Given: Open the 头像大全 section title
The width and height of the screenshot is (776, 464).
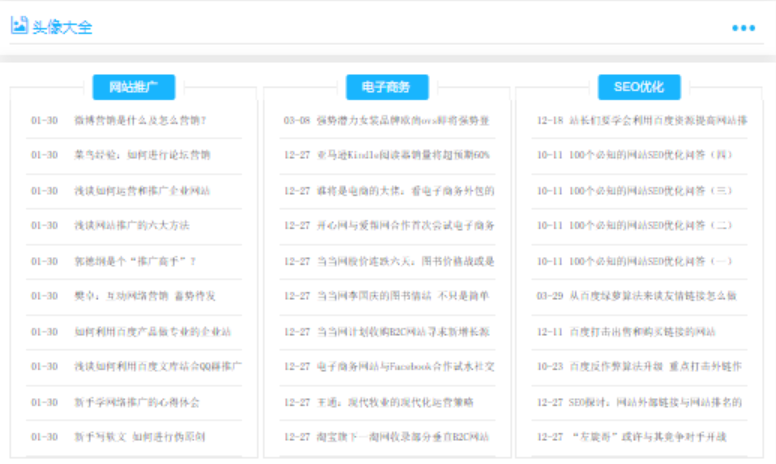Looking at the screenshot, I should tap(62, 27).
